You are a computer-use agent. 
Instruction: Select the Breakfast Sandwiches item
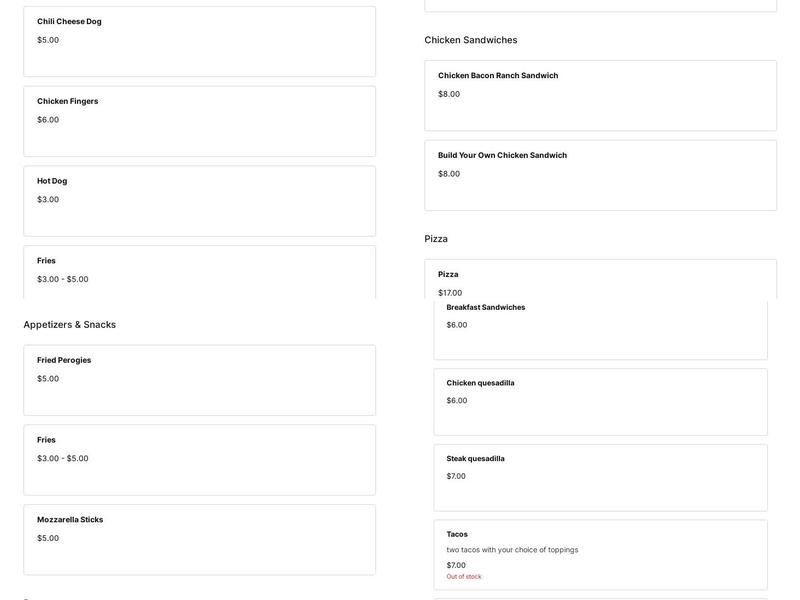click(x=600, y=328)
